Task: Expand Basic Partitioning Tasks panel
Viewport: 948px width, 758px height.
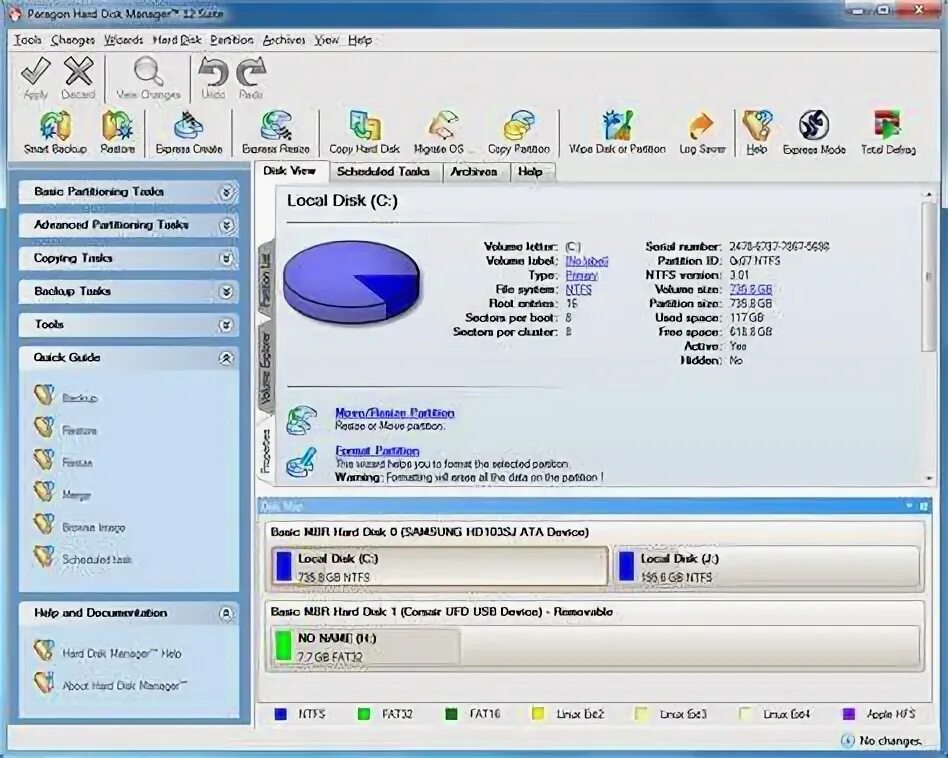Action: pos(226,192)
